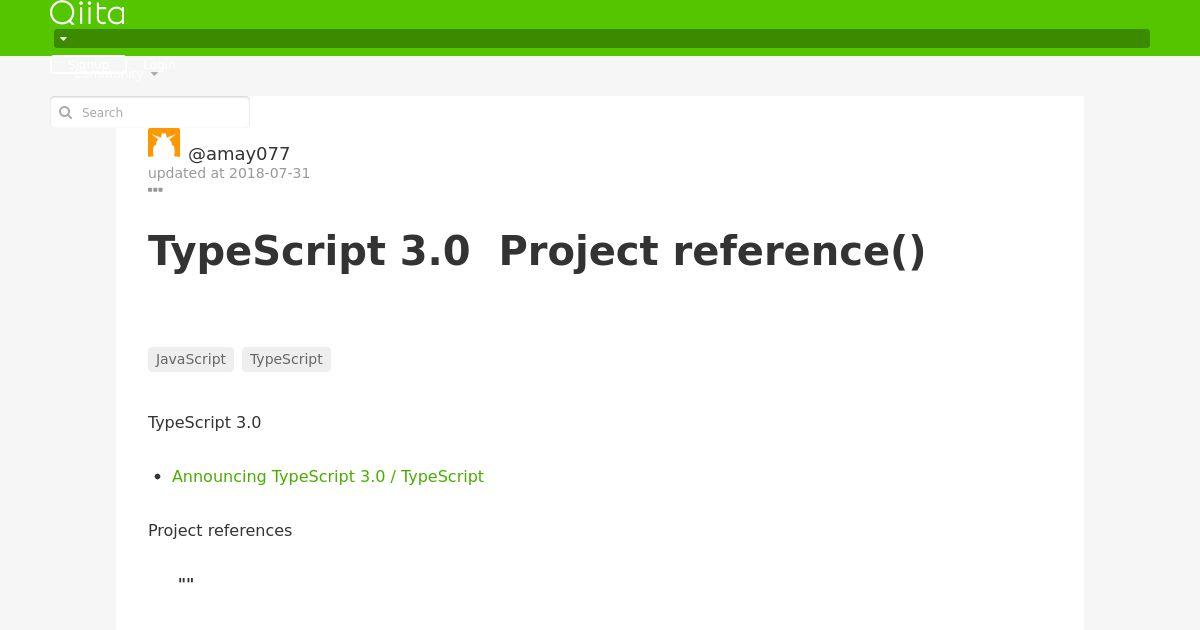Open the Community menu item
The width and height of the screenshot is (1200, 630).
point(108,74)
